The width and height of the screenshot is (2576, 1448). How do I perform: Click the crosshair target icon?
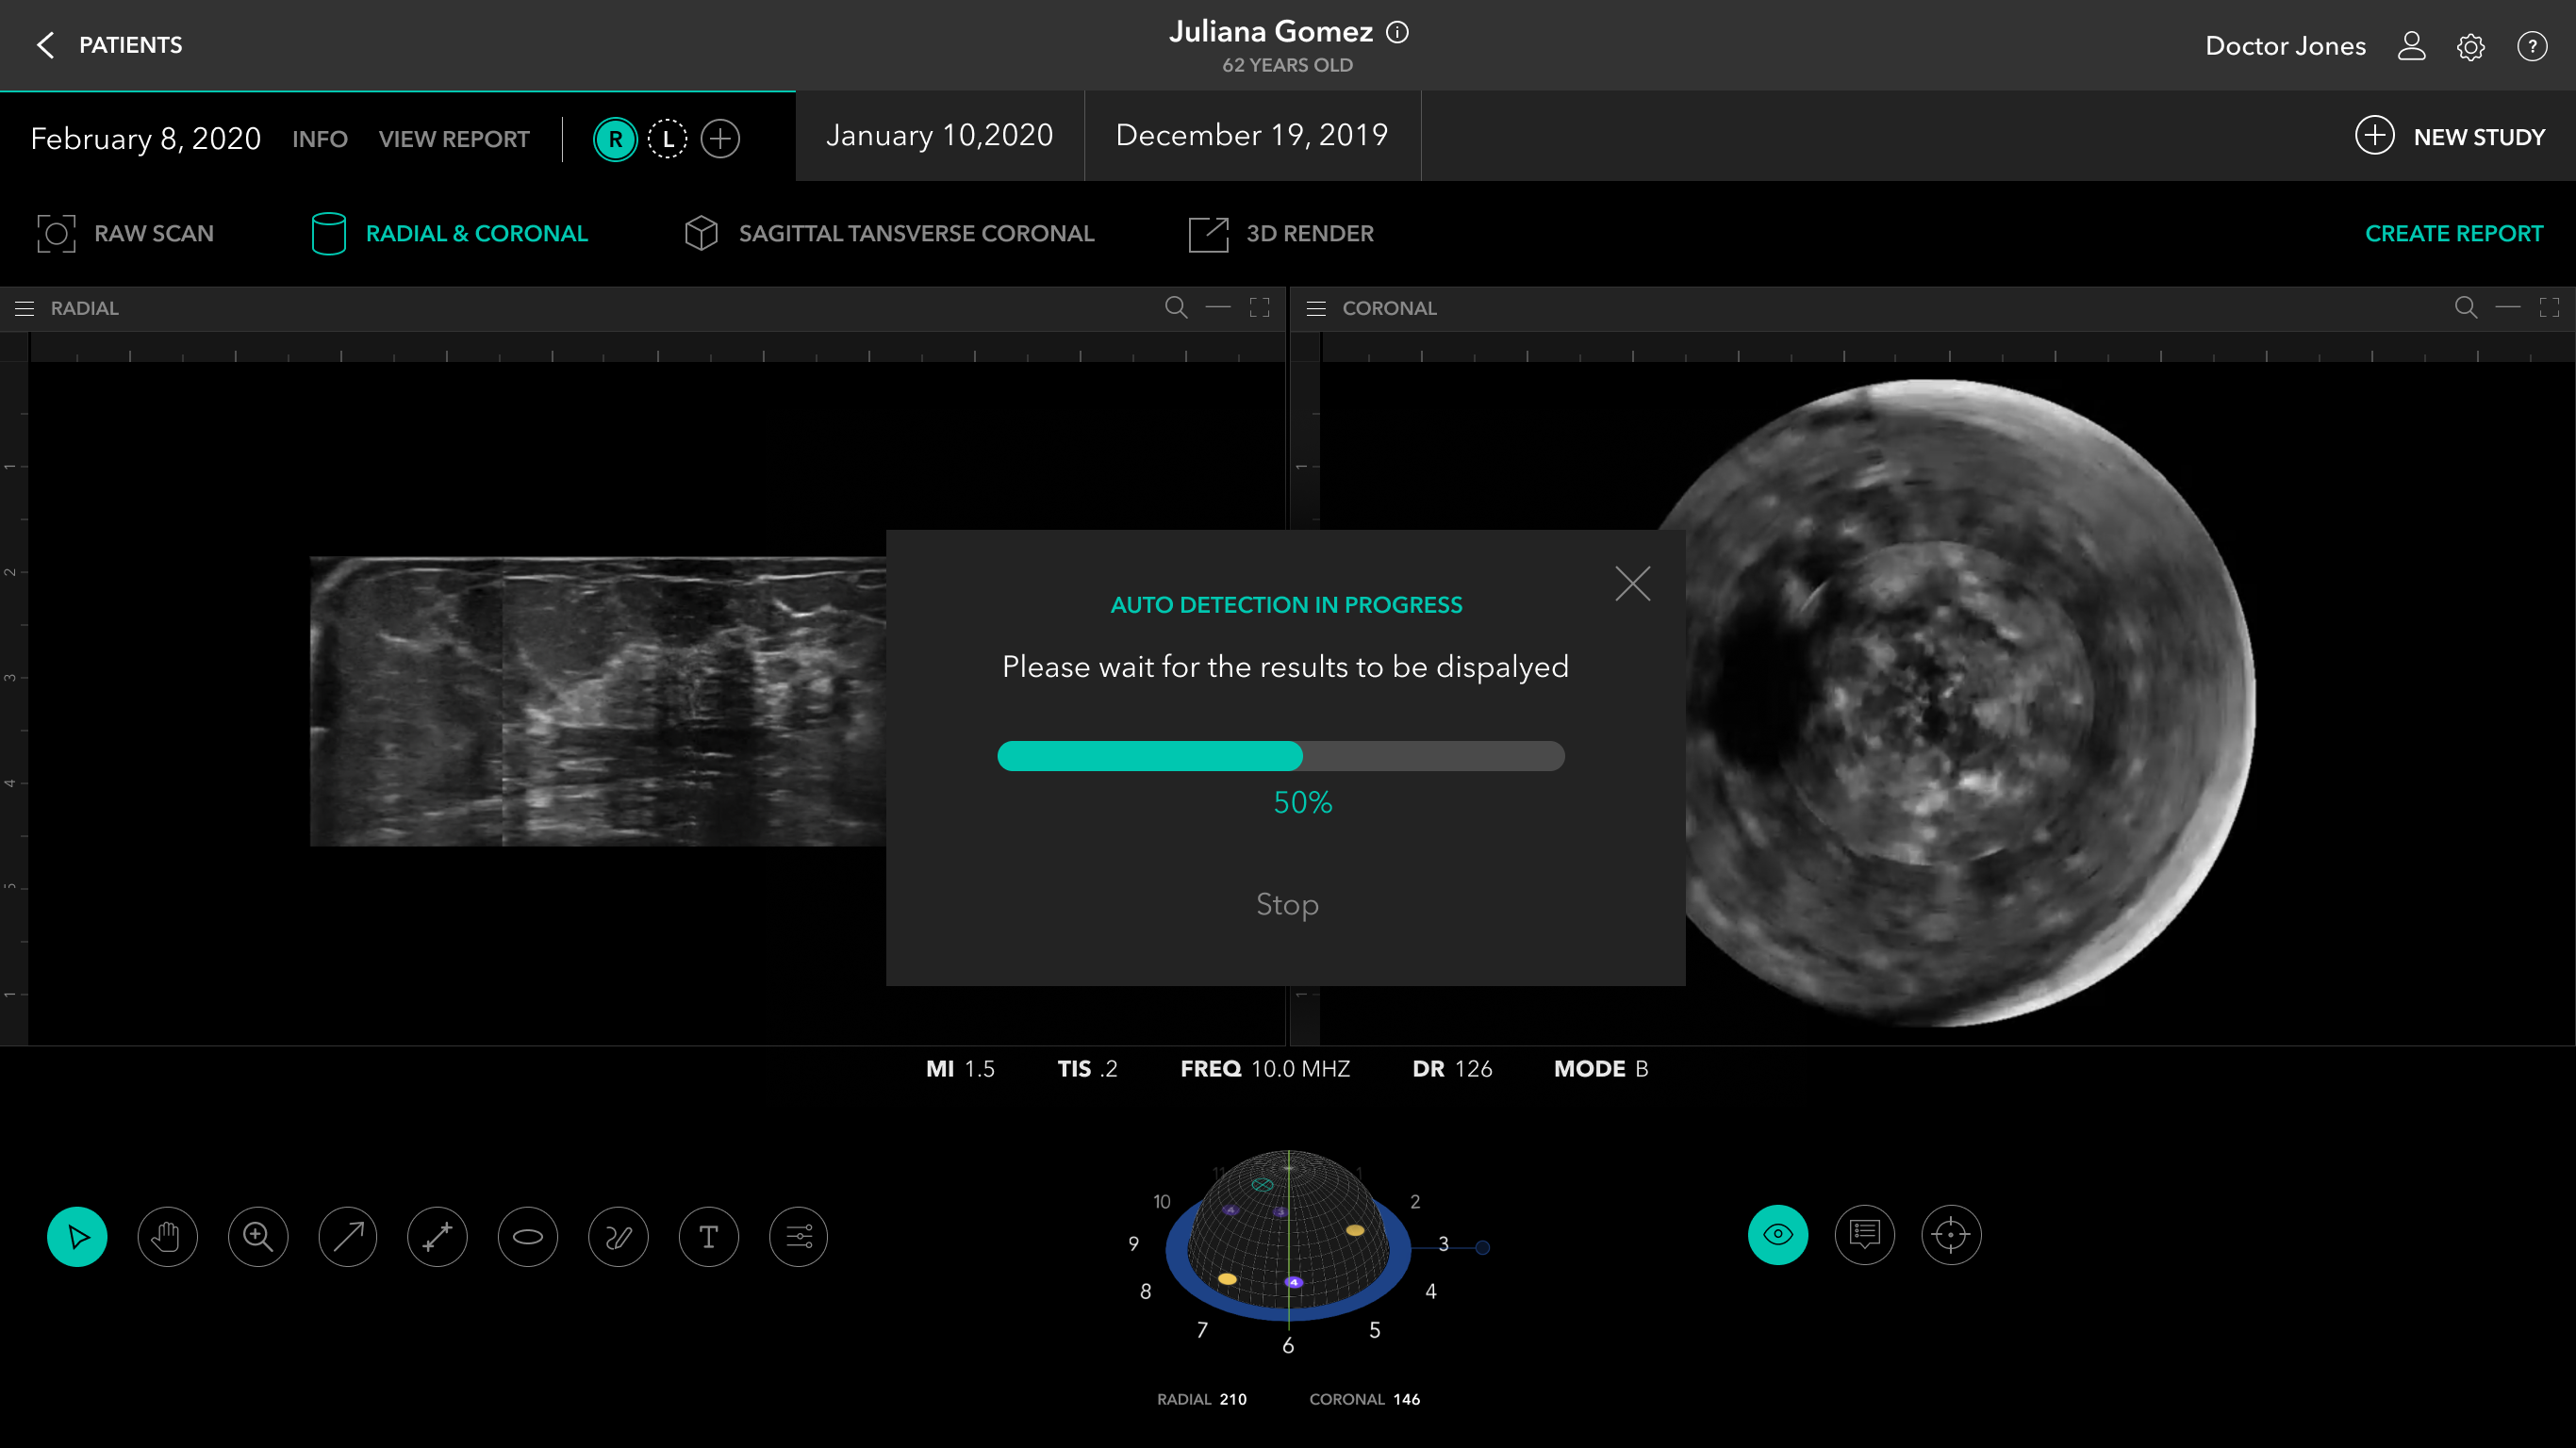[1951, 1235]
